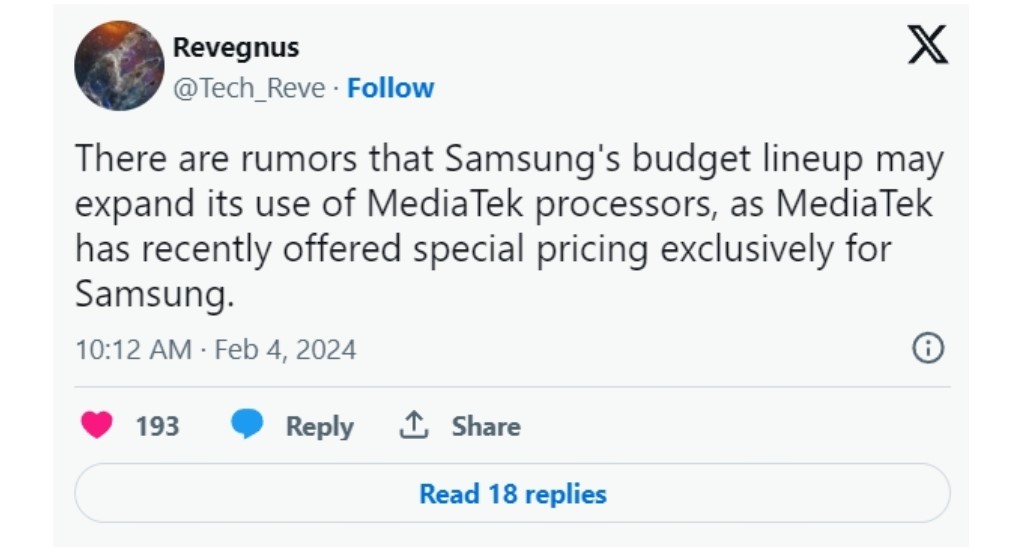The width and height of the screenshot is (1022, 553).
Task: Follow the Tech_Reve account
Action: tap(390, 88)
